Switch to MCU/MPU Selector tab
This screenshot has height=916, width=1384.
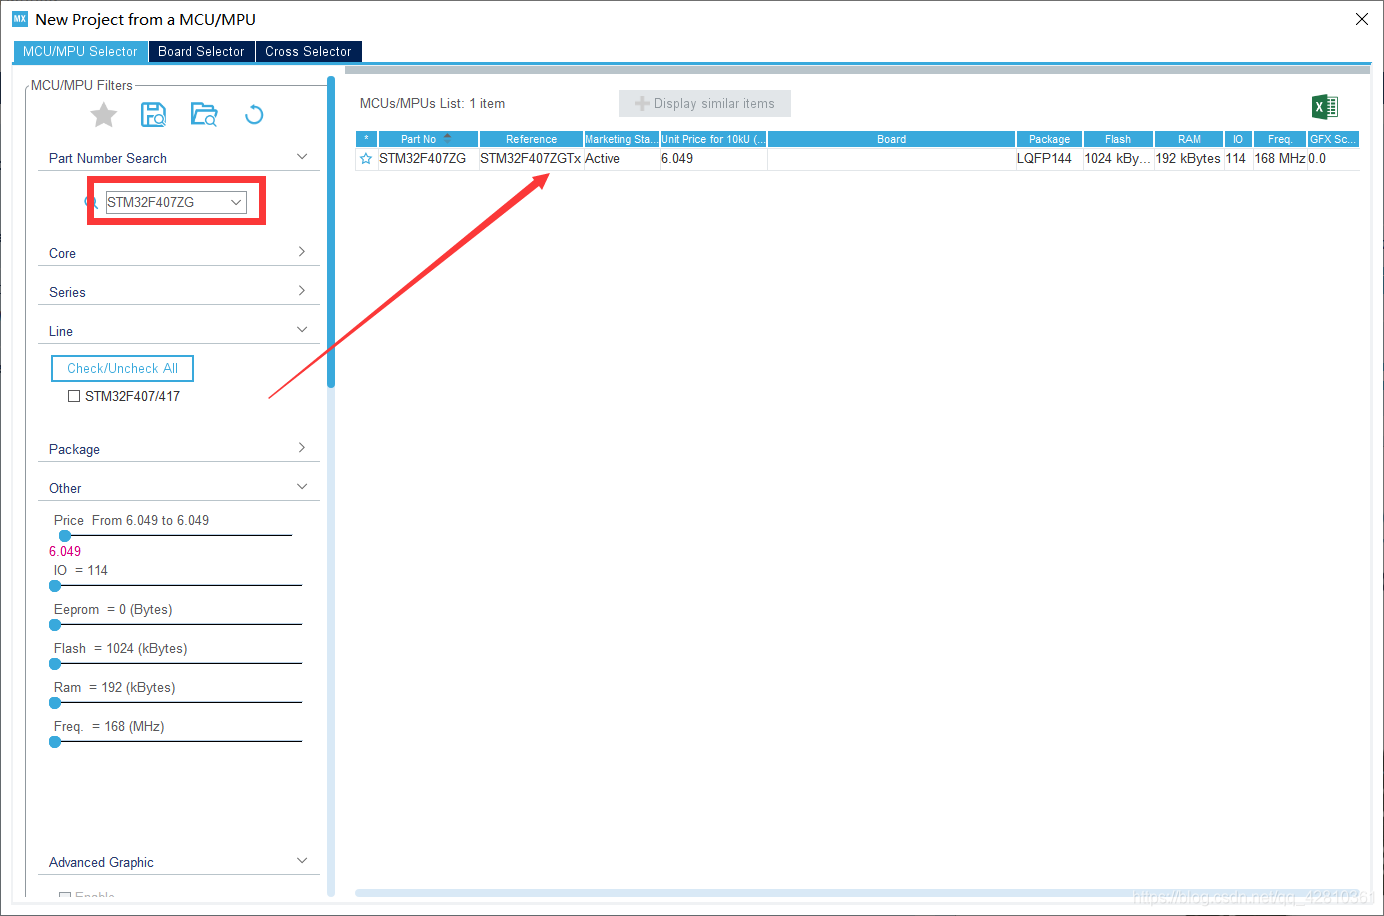click(80, 52)
